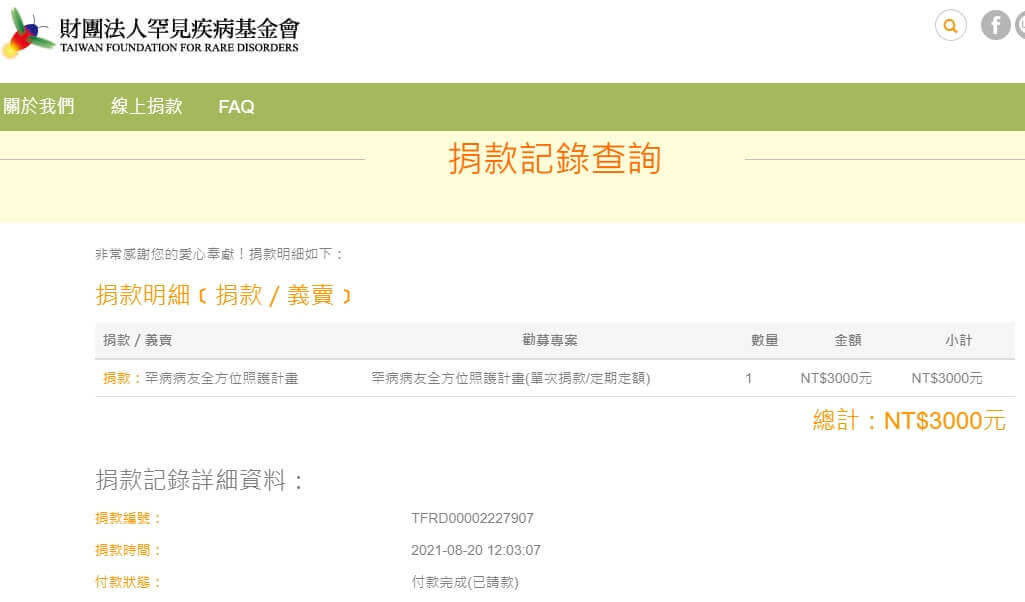This screenshot has height=602, width=1025.
Task: Click the orange search magnifier icon
Action: [950, 25]
